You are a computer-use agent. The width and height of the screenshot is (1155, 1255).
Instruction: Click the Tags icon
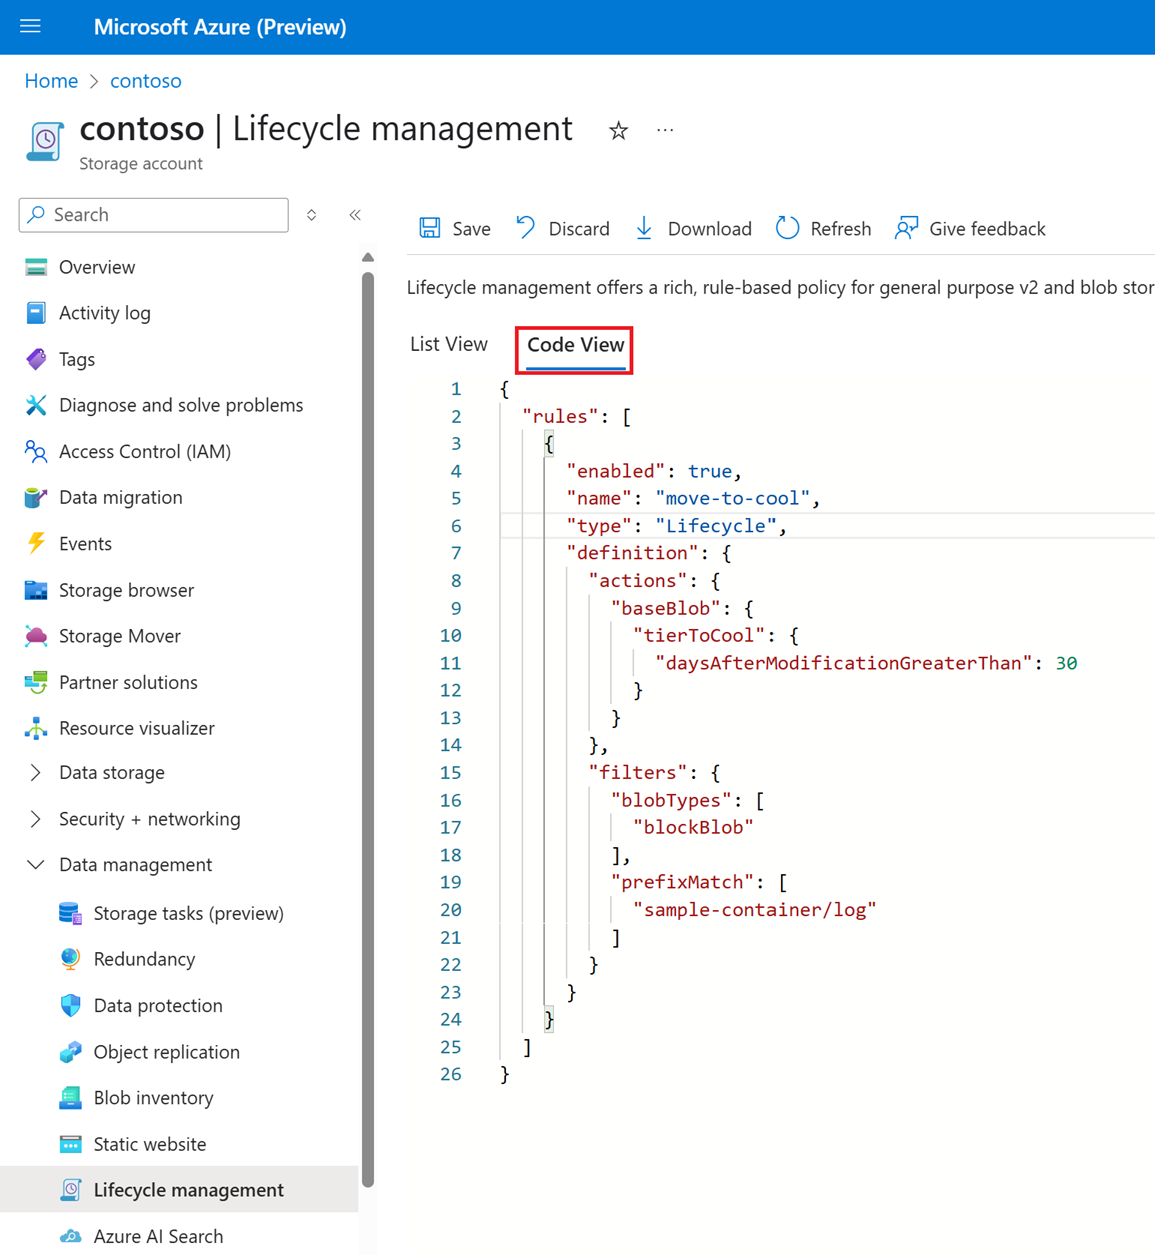tap(36, 359)
